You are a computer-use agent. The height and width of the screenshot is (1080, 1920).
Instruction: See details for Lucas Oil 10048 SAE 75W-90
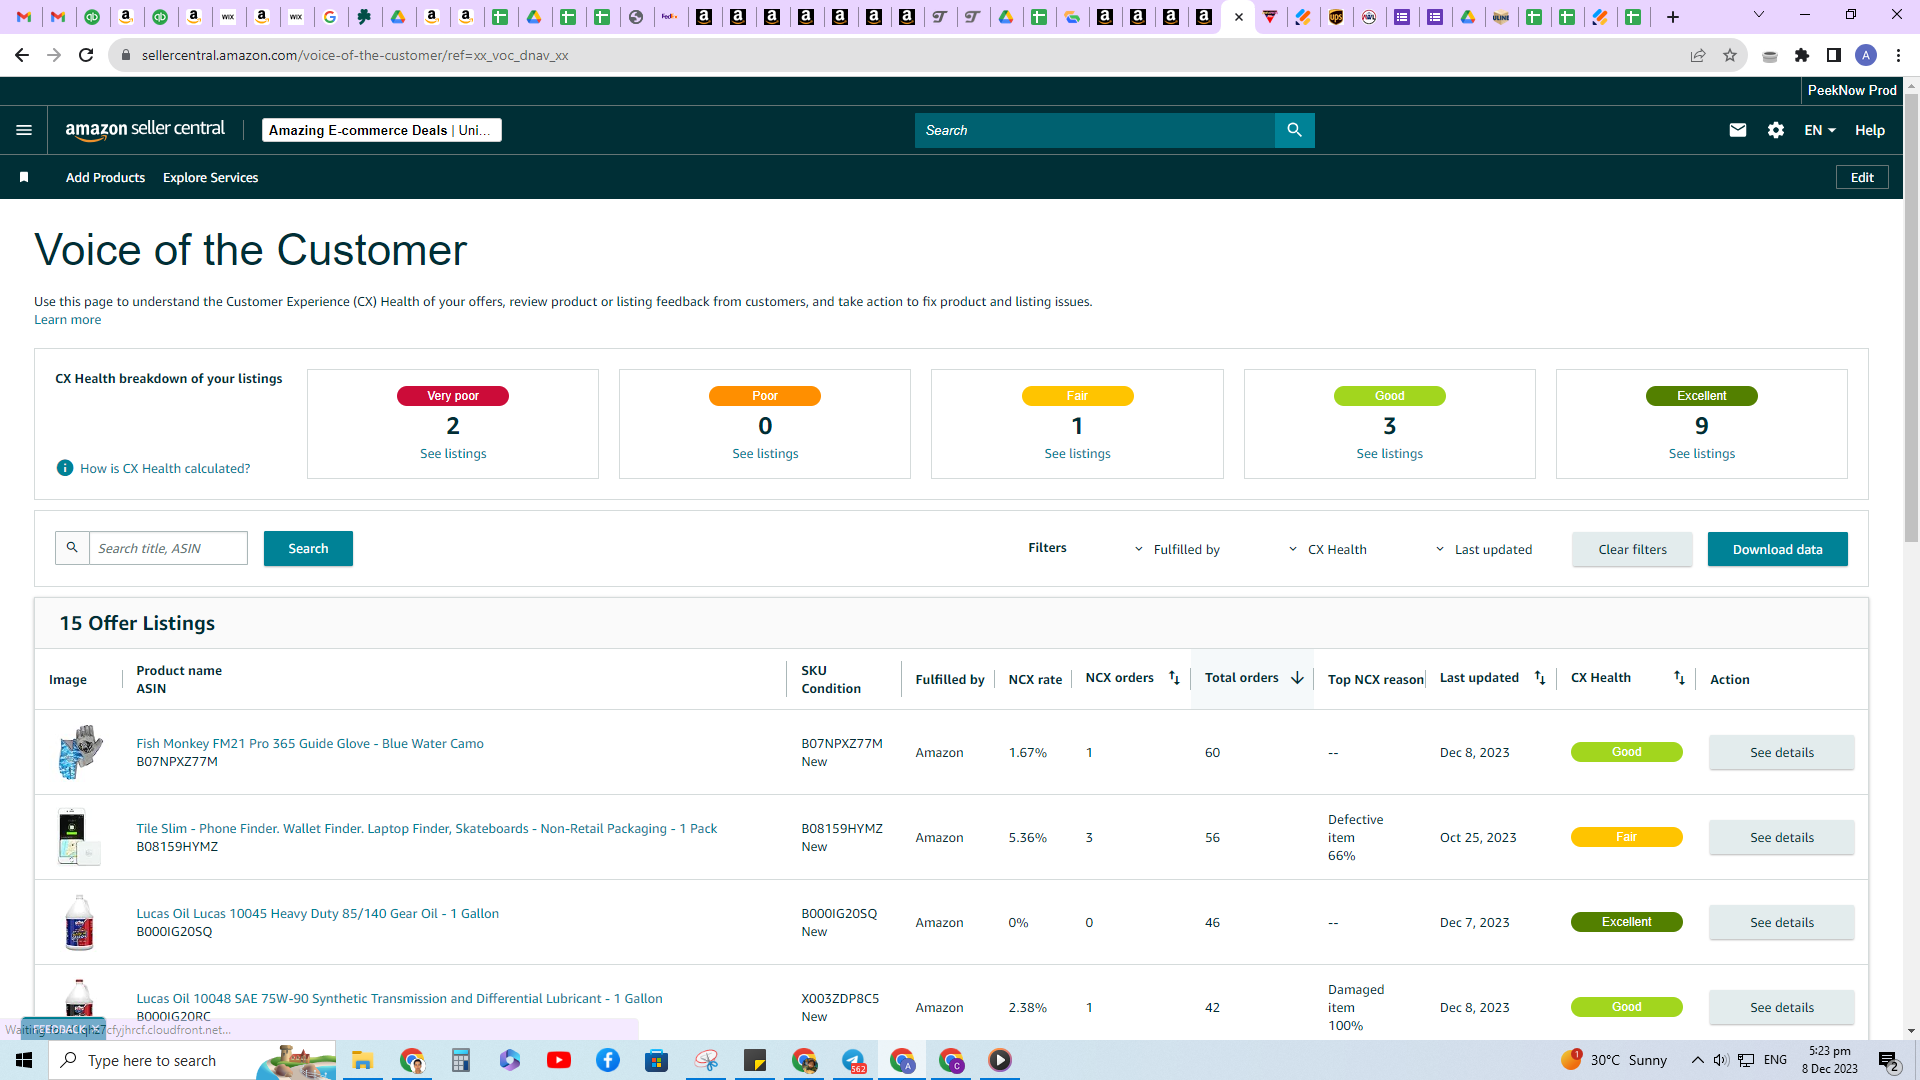[x=1781, y=1007]
